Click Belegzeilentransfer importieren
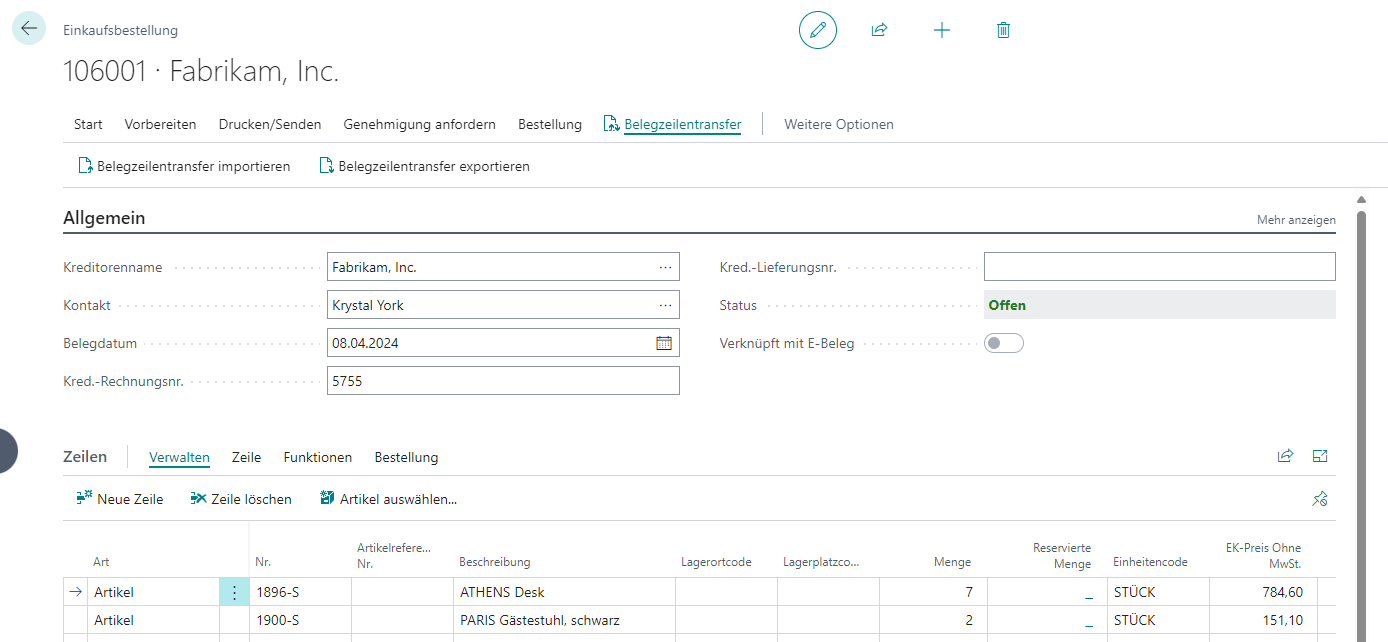 (x=184, y=166)
